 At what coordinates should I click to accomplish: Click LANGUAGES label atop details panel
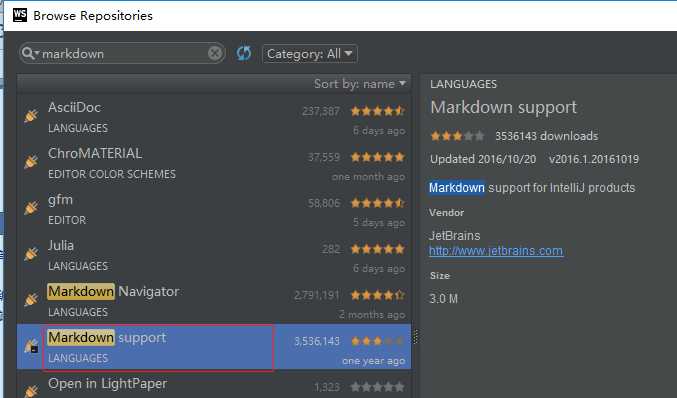click(463, 84)
